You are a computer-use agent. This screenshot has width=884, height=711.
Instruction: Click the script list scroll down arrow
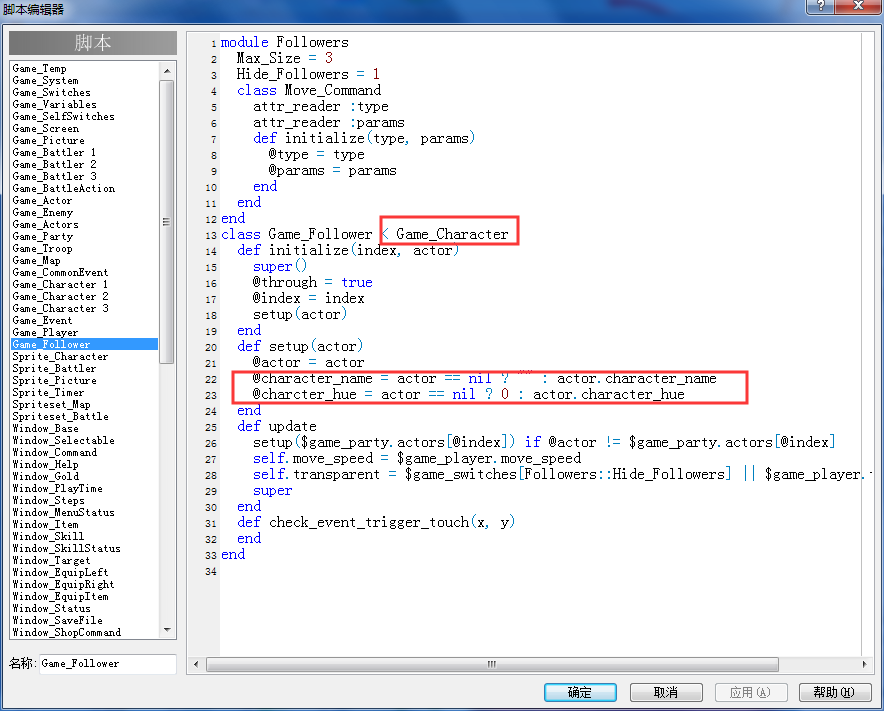pos(167,630)
